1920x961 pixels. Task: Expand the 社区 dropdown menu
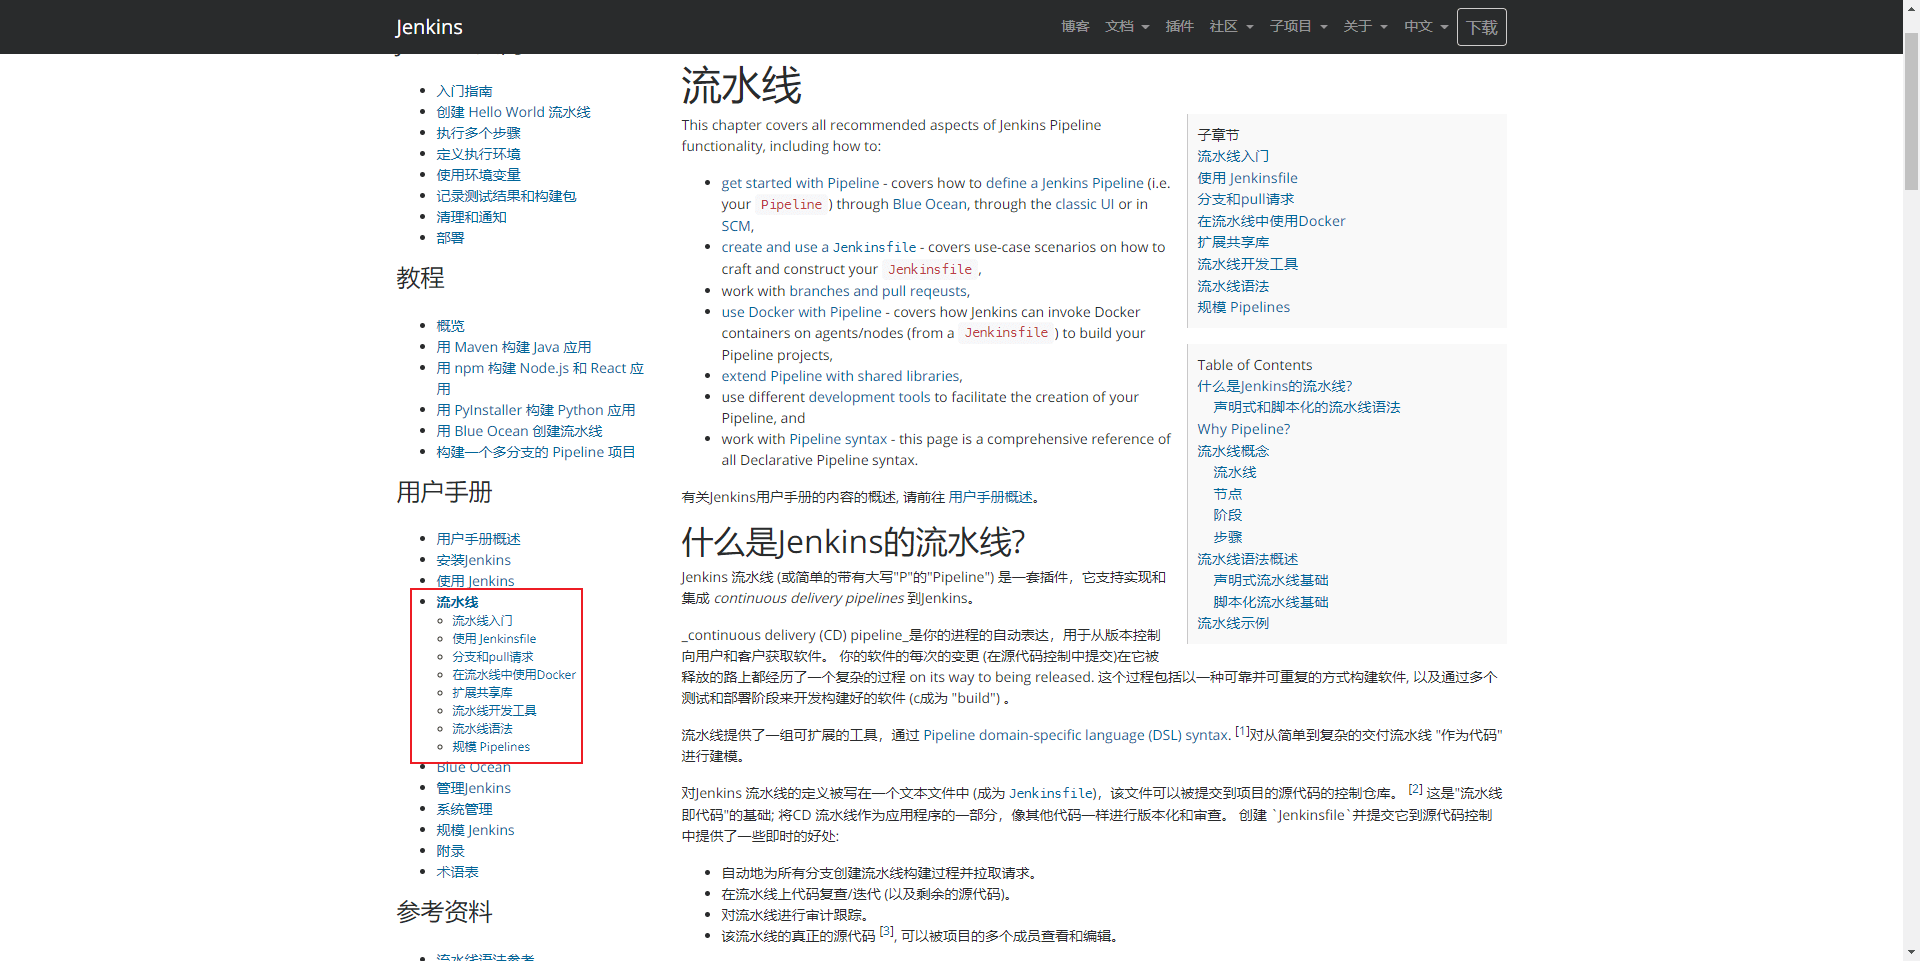pos(1231,27)
